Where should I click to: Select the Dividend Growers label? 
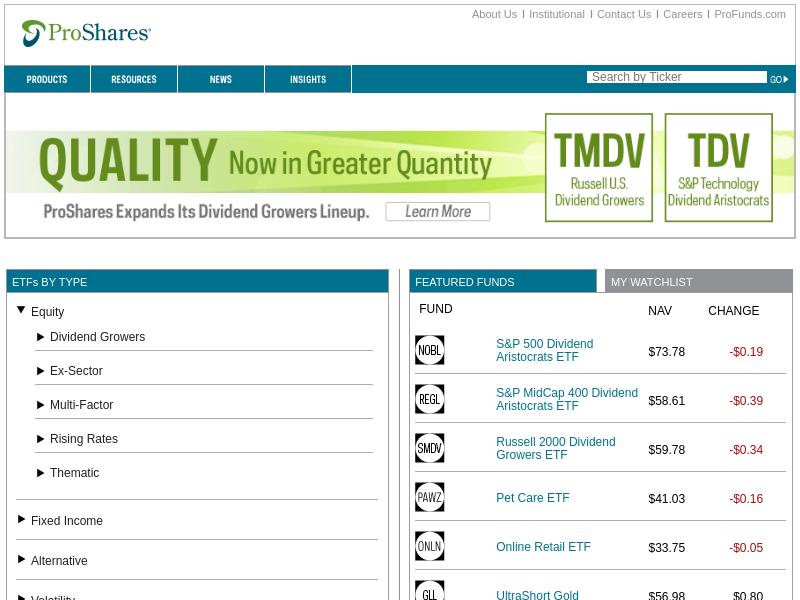(x=97, y=337)
